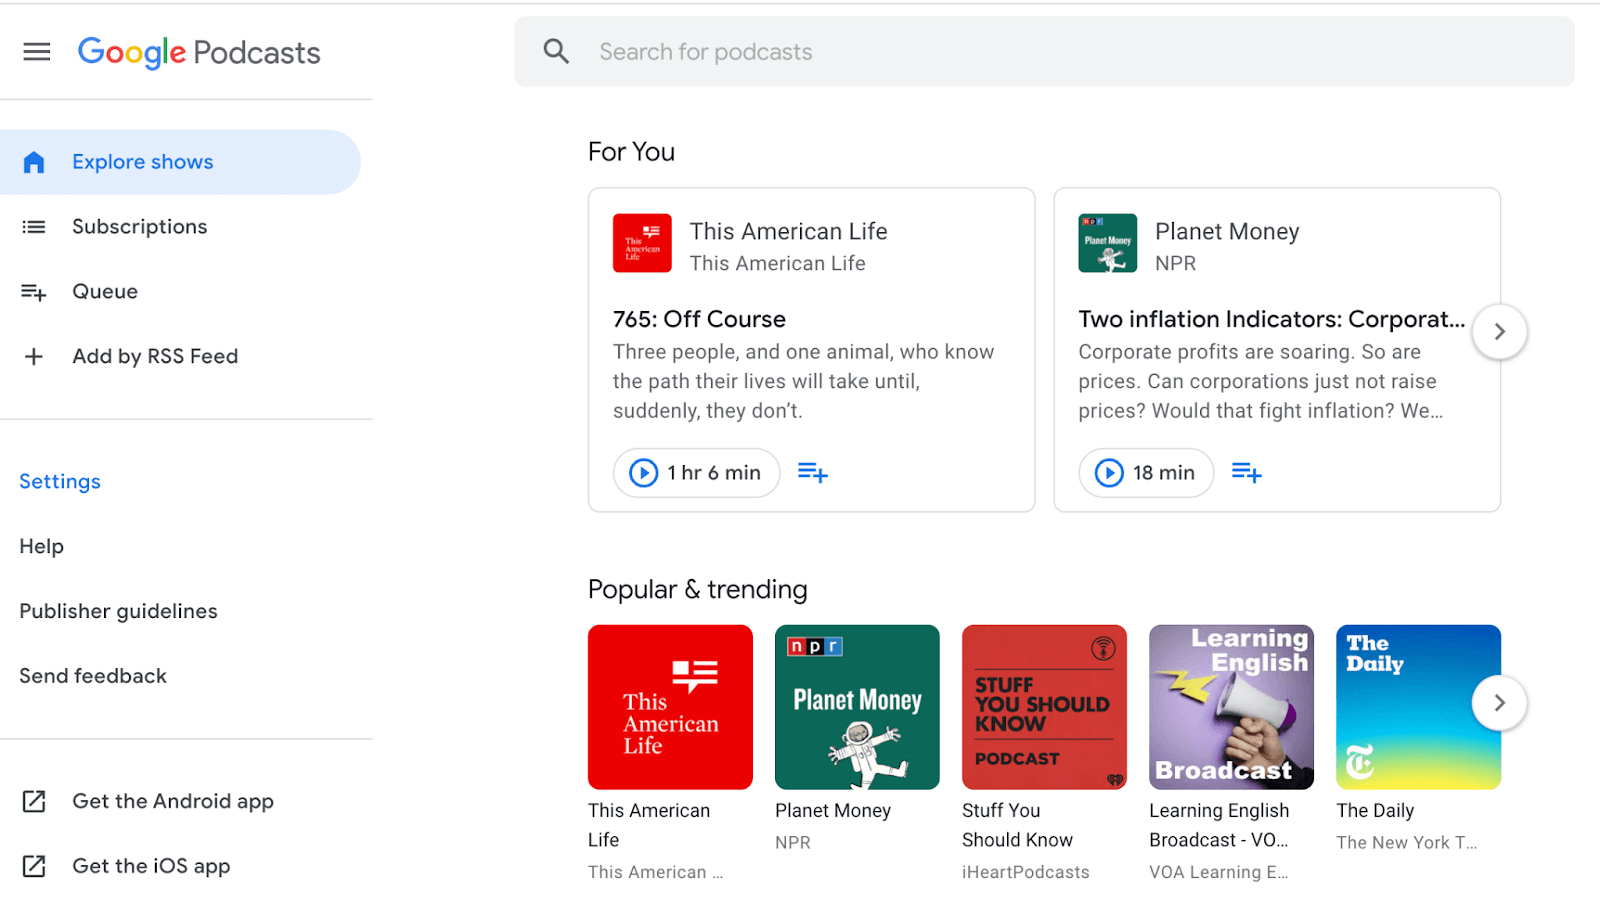Click the Send feedback link

click(92, 675)
